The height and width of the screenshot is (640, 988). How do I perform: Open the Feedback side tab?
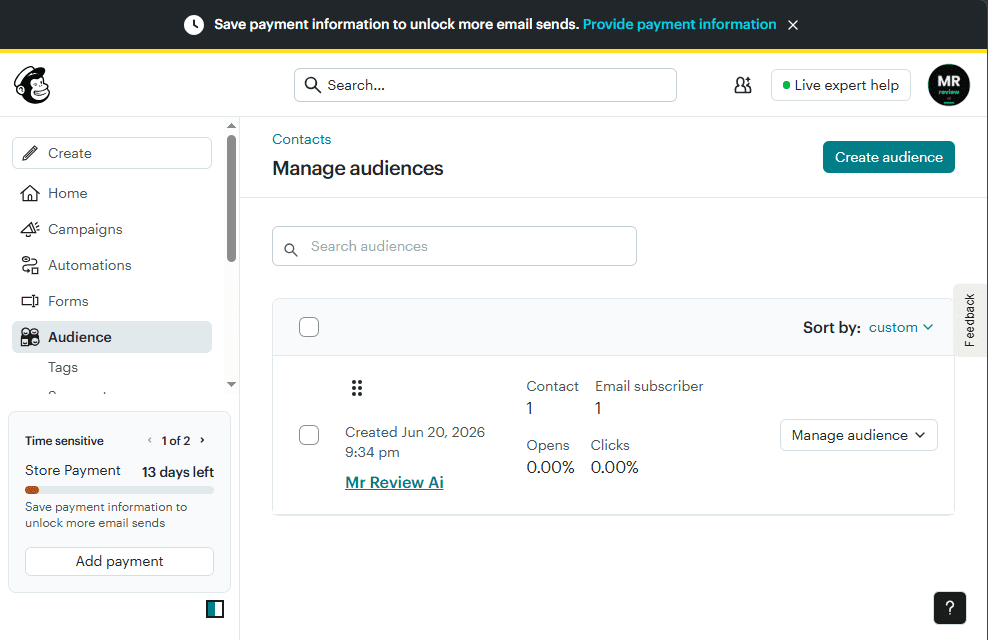(970, 320)
